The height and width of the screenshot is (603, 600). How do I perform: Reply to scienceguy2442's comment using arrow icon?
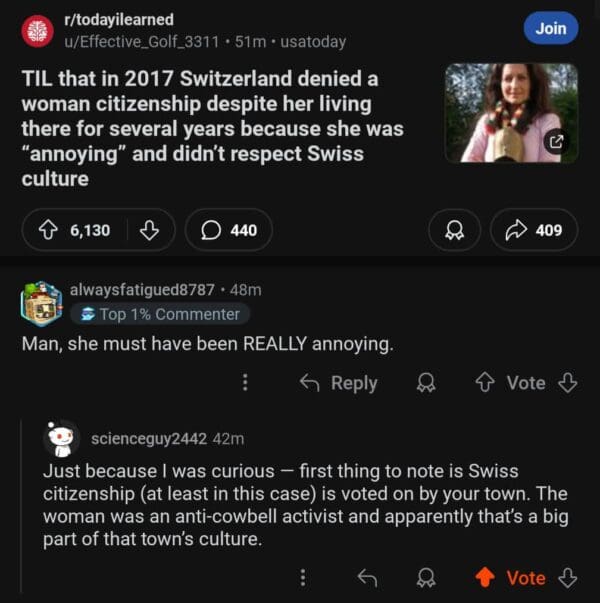(x=366, y=577)
